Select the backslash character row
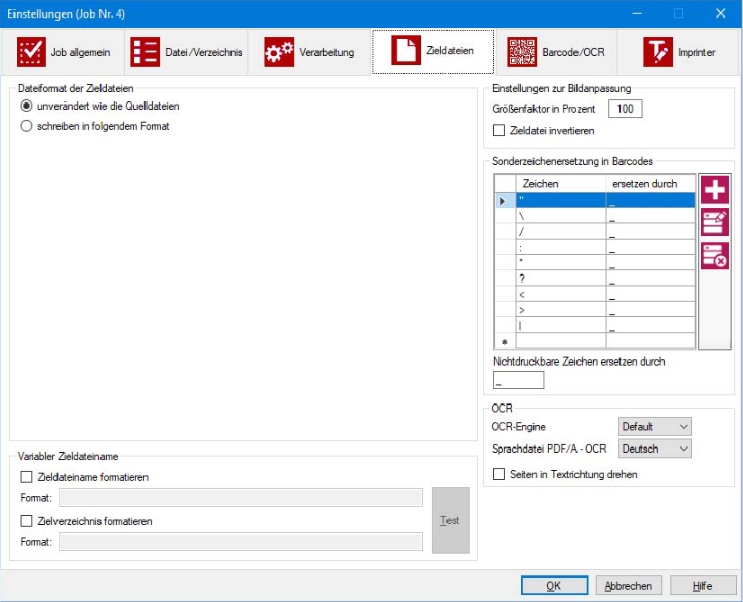 [x=595, y=217]
